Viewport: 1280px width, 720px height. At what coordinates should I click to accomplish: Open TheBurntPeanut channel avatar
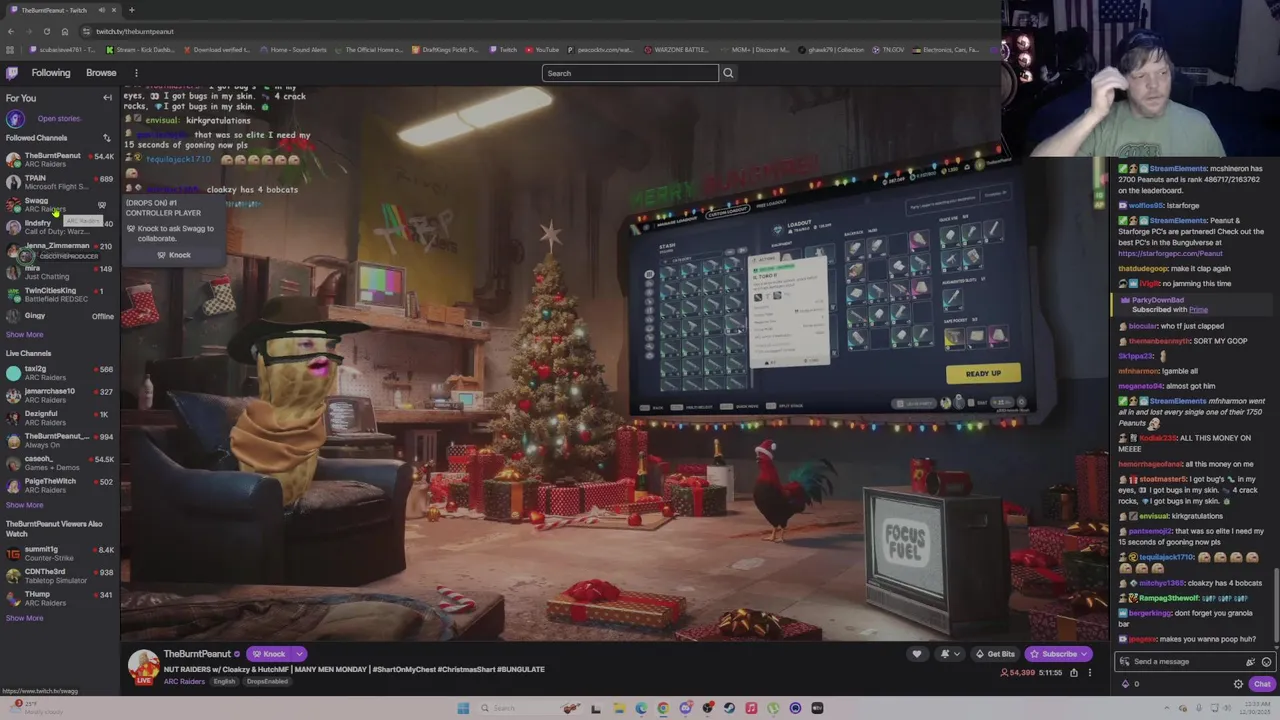143,665
